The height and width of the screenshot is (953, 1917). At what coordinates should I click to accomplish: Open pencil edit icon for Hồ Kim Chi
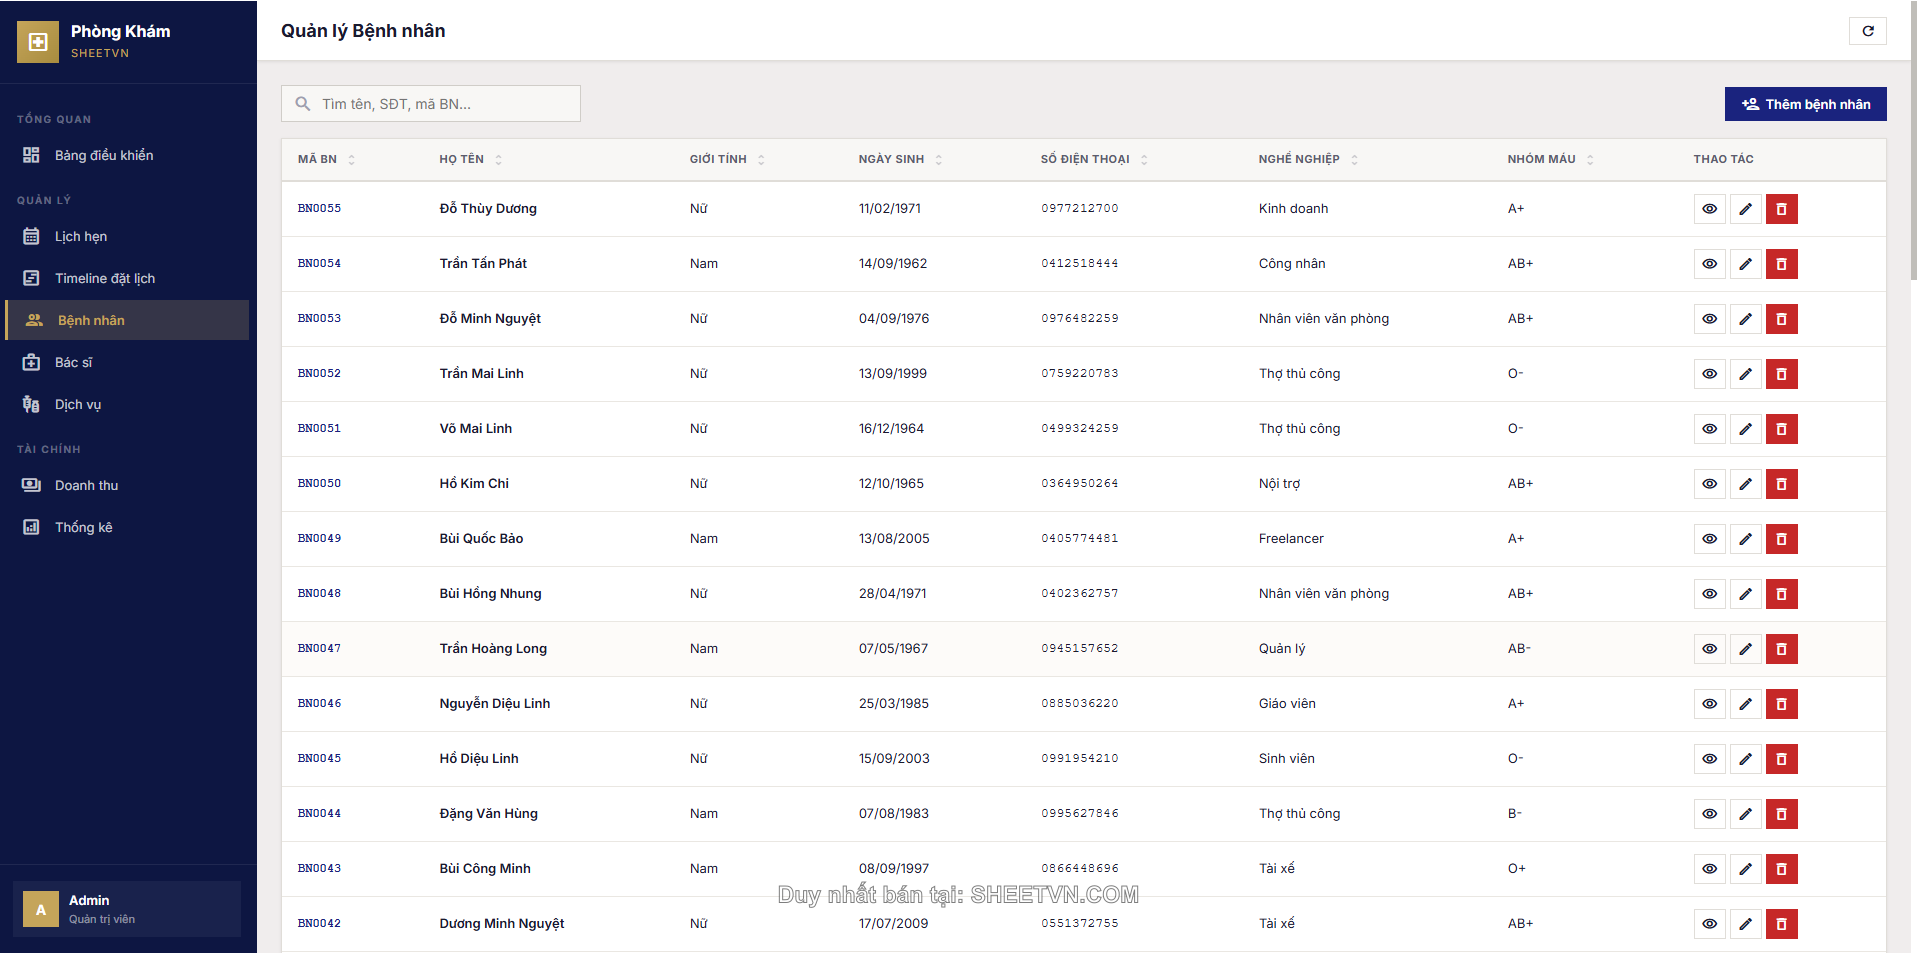1745,484
